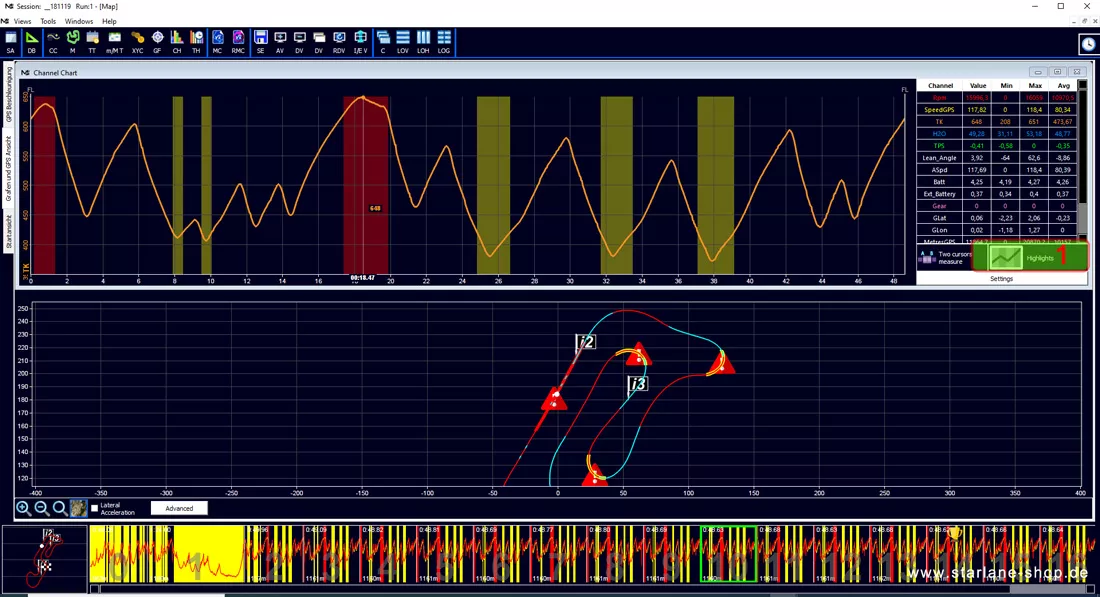Select the GF target icon
The height and width of the screenshot is (597, 1100).
point(157,42)
